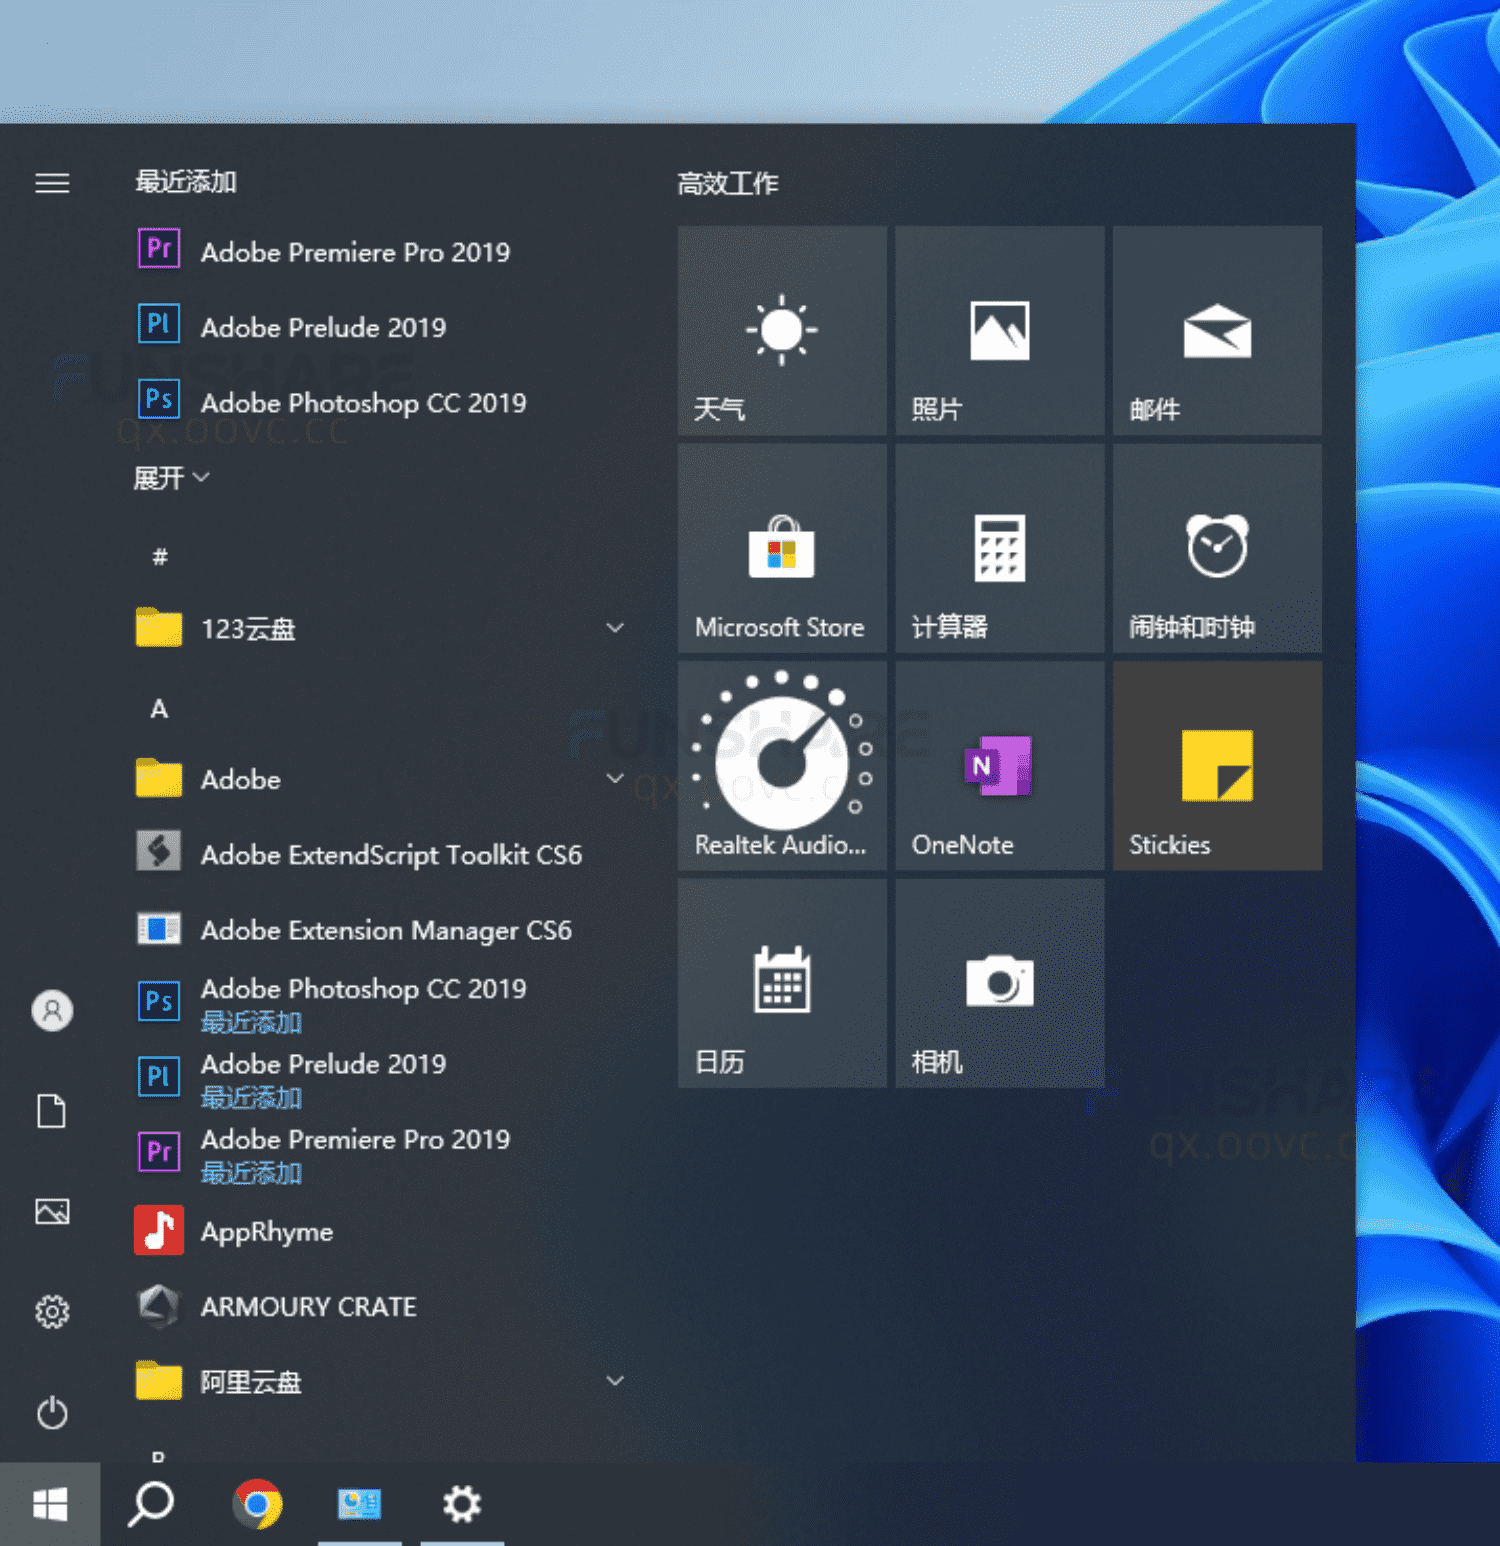1500x1546 pixels.
Task: Open Search from the taskbar
Action: click(x=151, y=1504)
